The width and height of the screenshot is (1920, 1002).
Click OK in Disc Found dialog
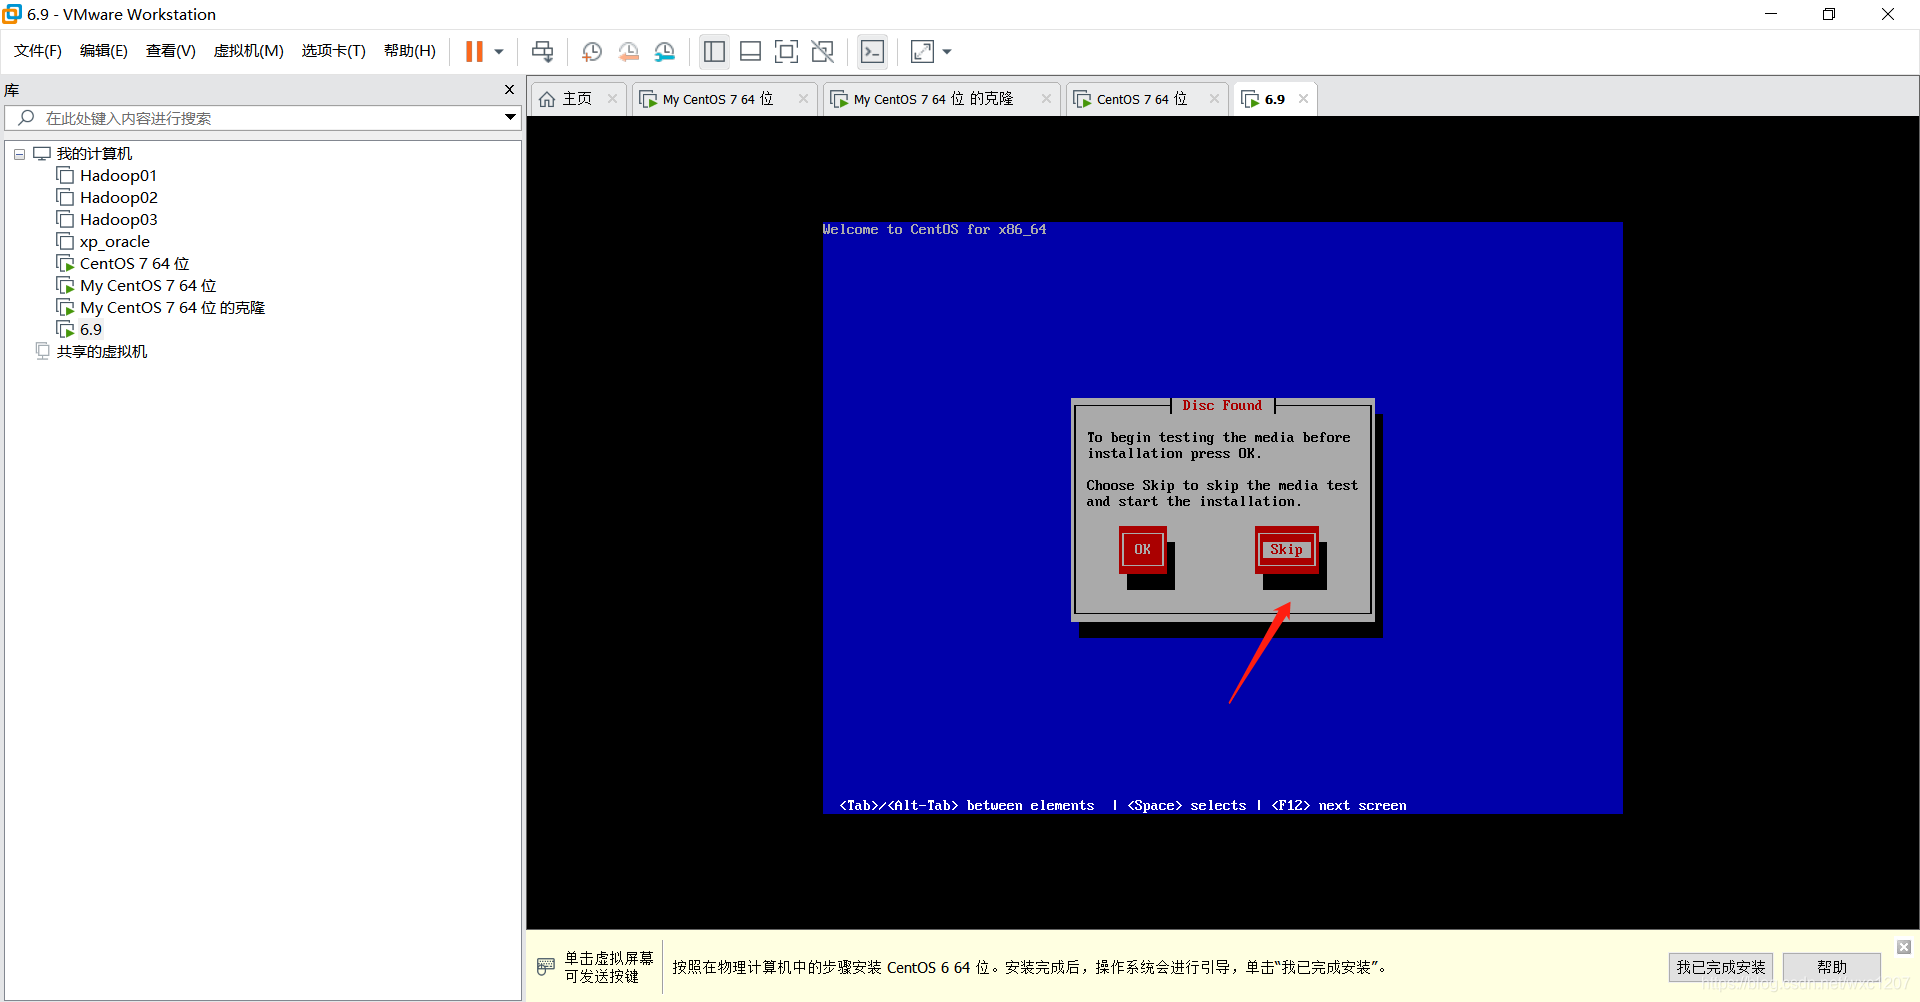pos(1143,549)
